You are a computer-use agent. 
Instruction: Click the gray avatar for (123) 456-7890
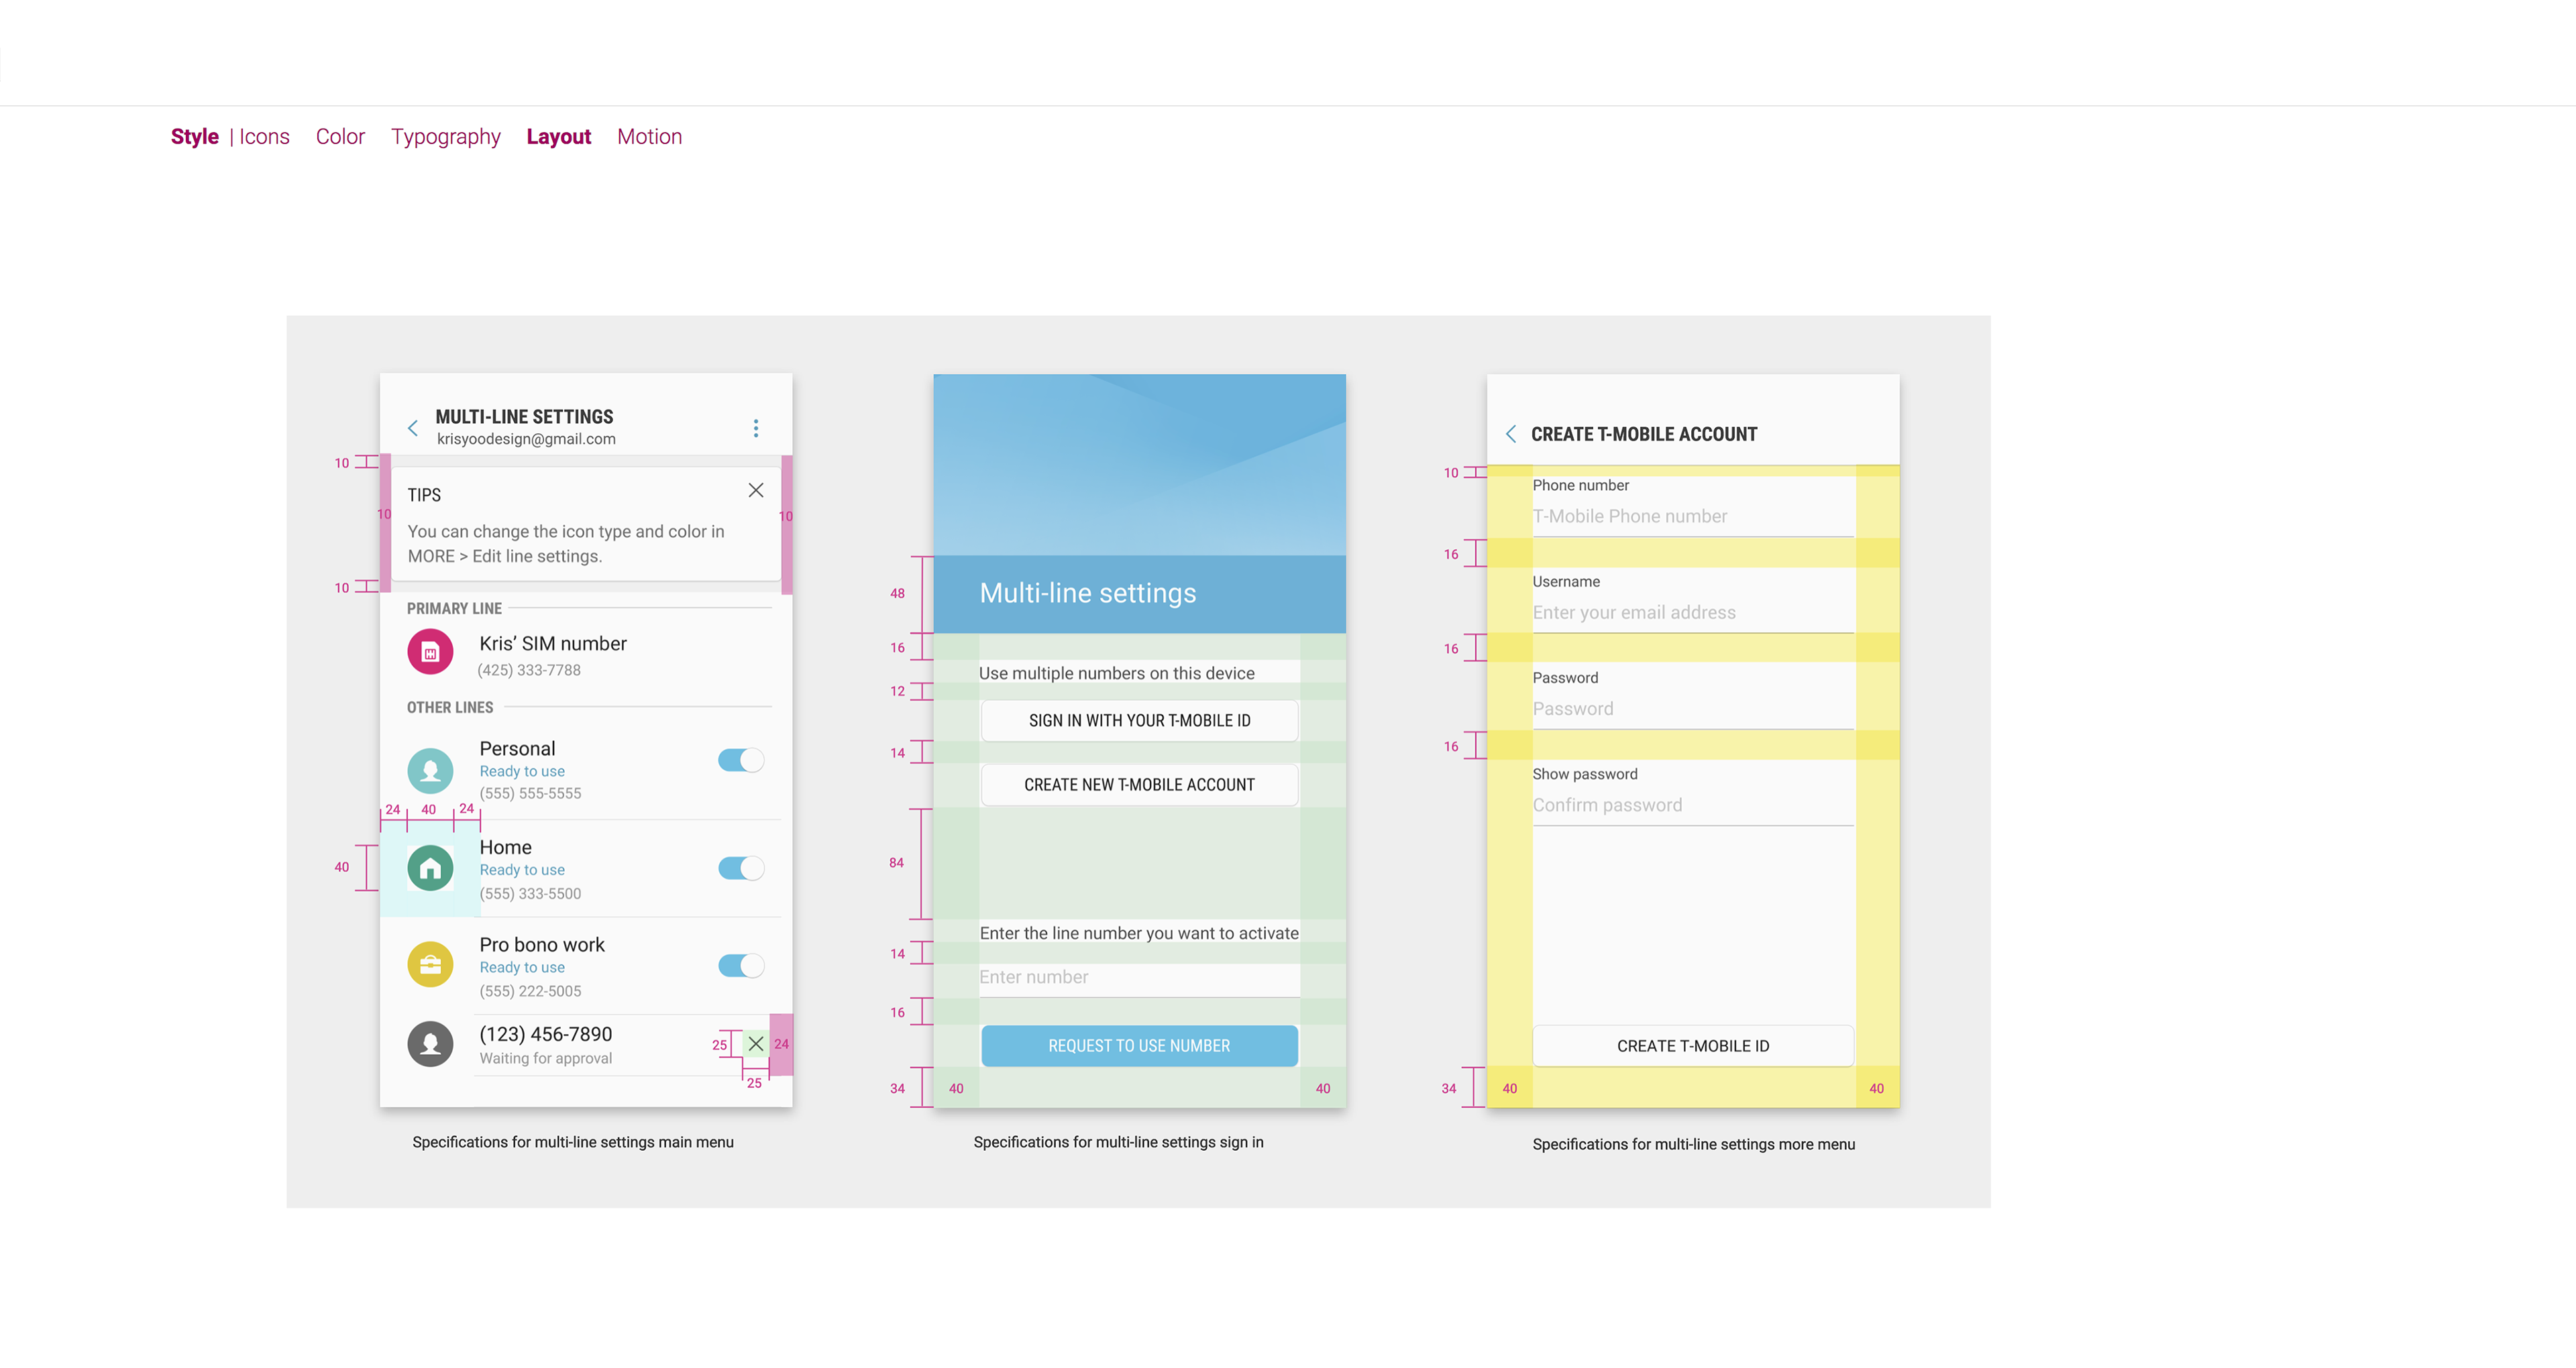430,1044
